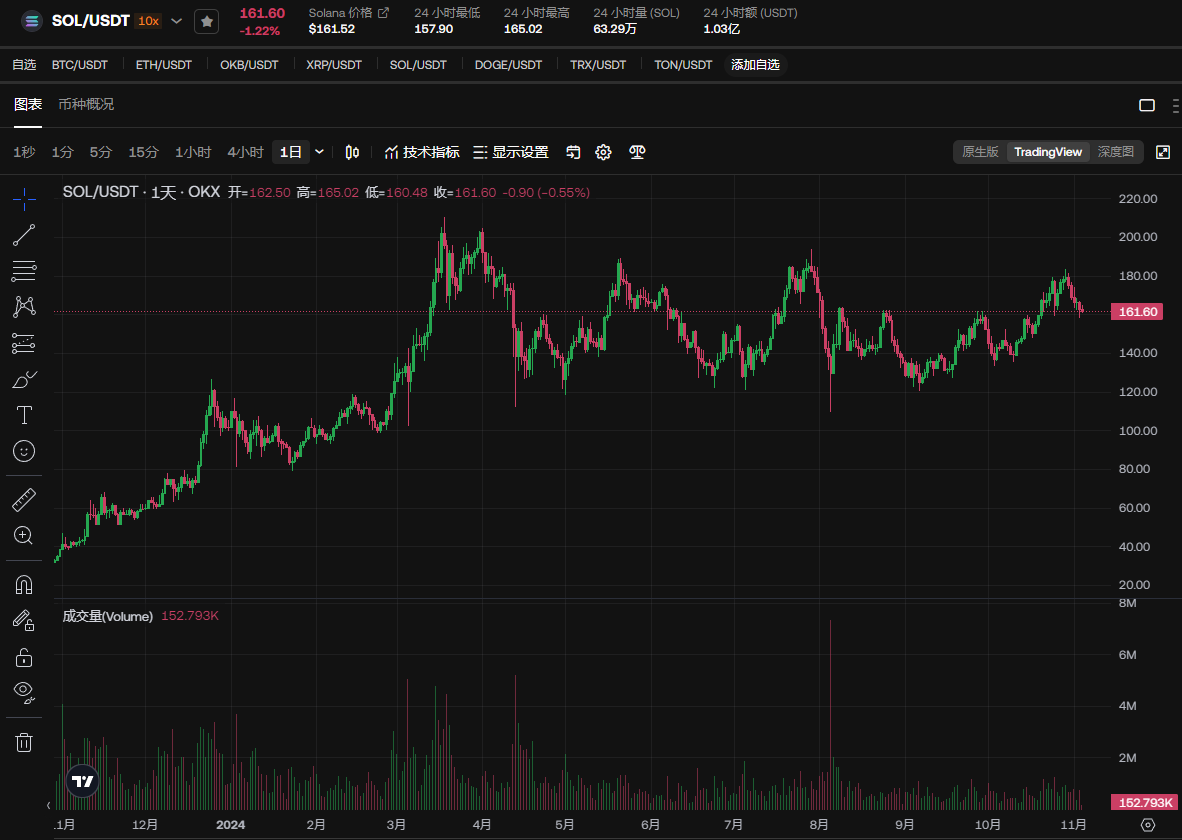This screenshot has height=840, width=1182.
Task: Select ETH/USDT from watchlist
Action: coord(164,65)
